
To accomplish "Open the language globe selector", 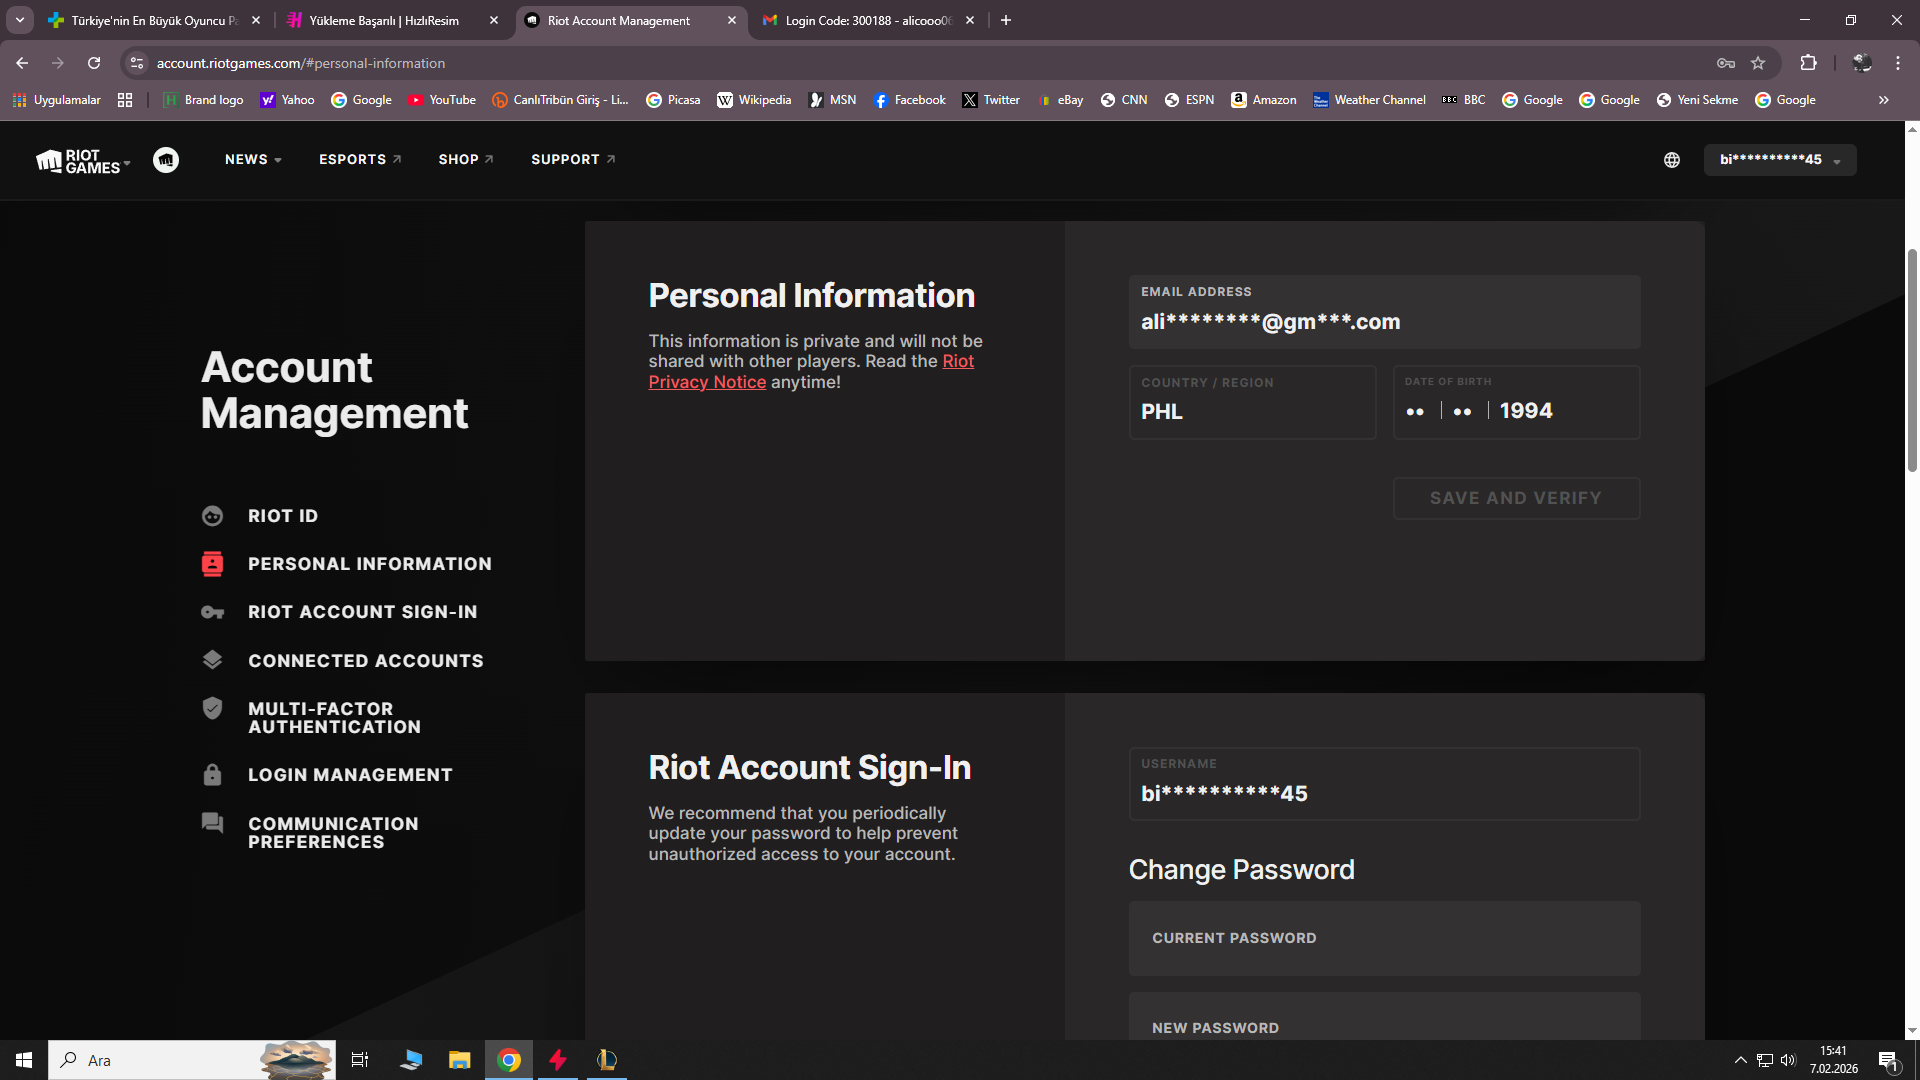I will pos(1672,160).
